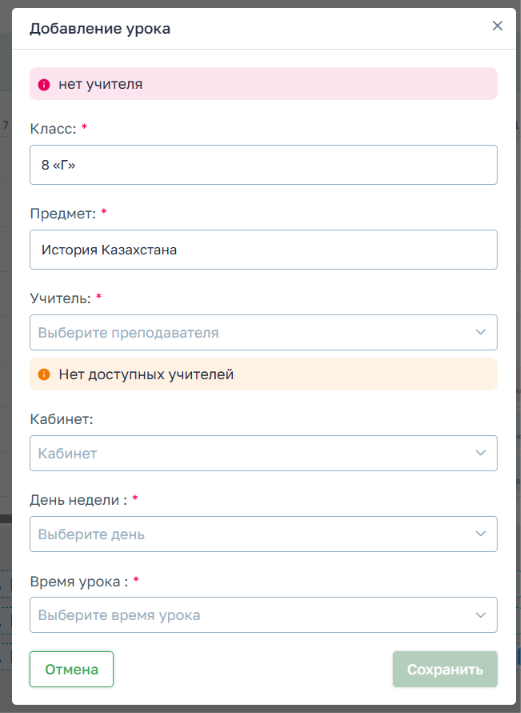Image resolution: width=521 pixels, height=713 pixels.
Task: Open the Выберите день dropdown
Action: pyautogui.click(x=264, y=534)
